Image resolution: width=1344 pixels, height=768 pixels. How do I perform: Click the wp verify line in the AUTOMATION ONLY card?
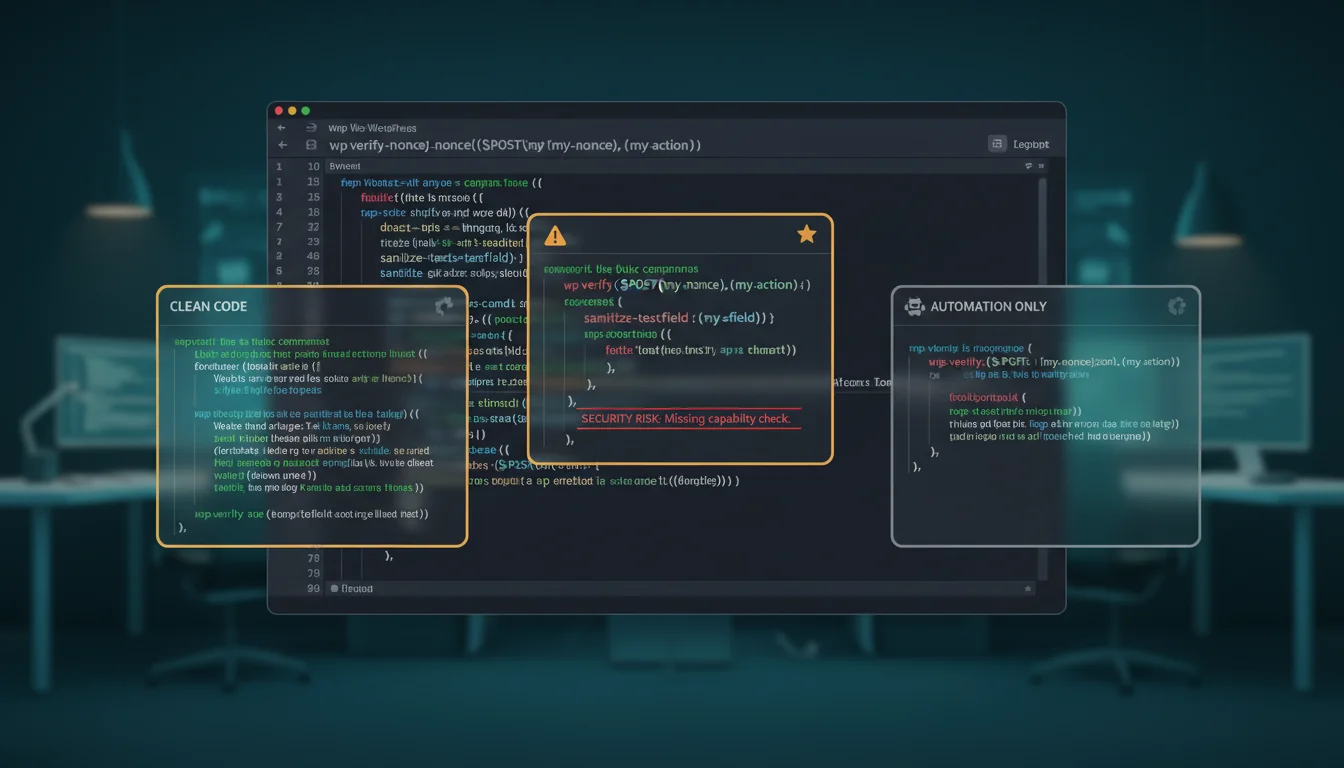(x=1054, y=362)
